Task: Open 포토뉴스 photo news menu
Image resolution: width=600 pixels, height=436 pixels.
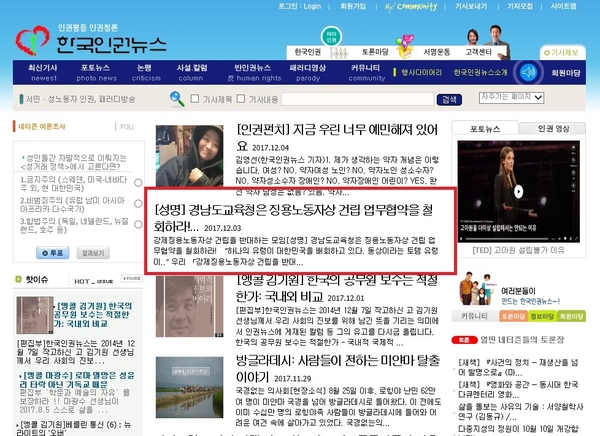Action: 96,72
